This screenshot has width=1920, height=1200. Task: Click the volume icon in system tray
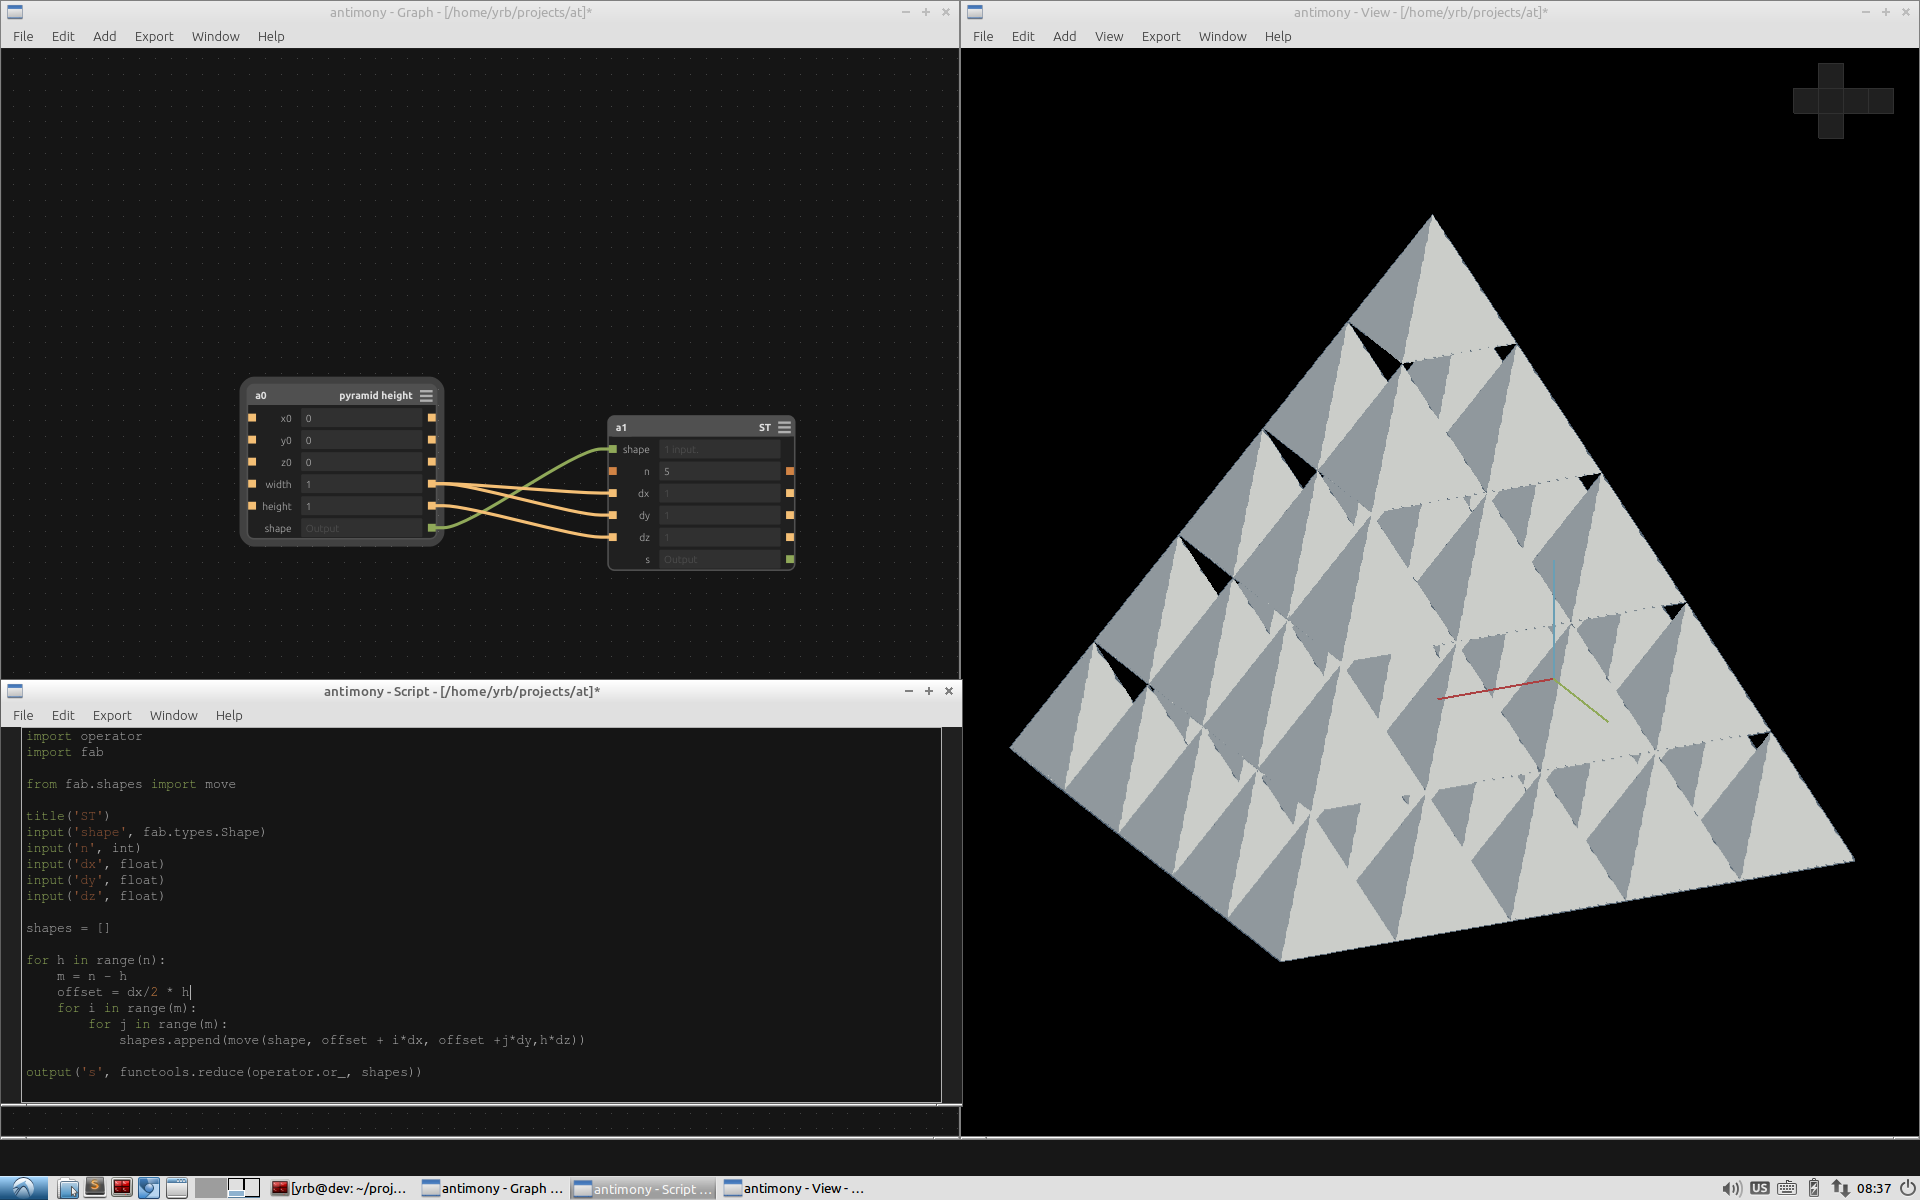[1732, 1188]
